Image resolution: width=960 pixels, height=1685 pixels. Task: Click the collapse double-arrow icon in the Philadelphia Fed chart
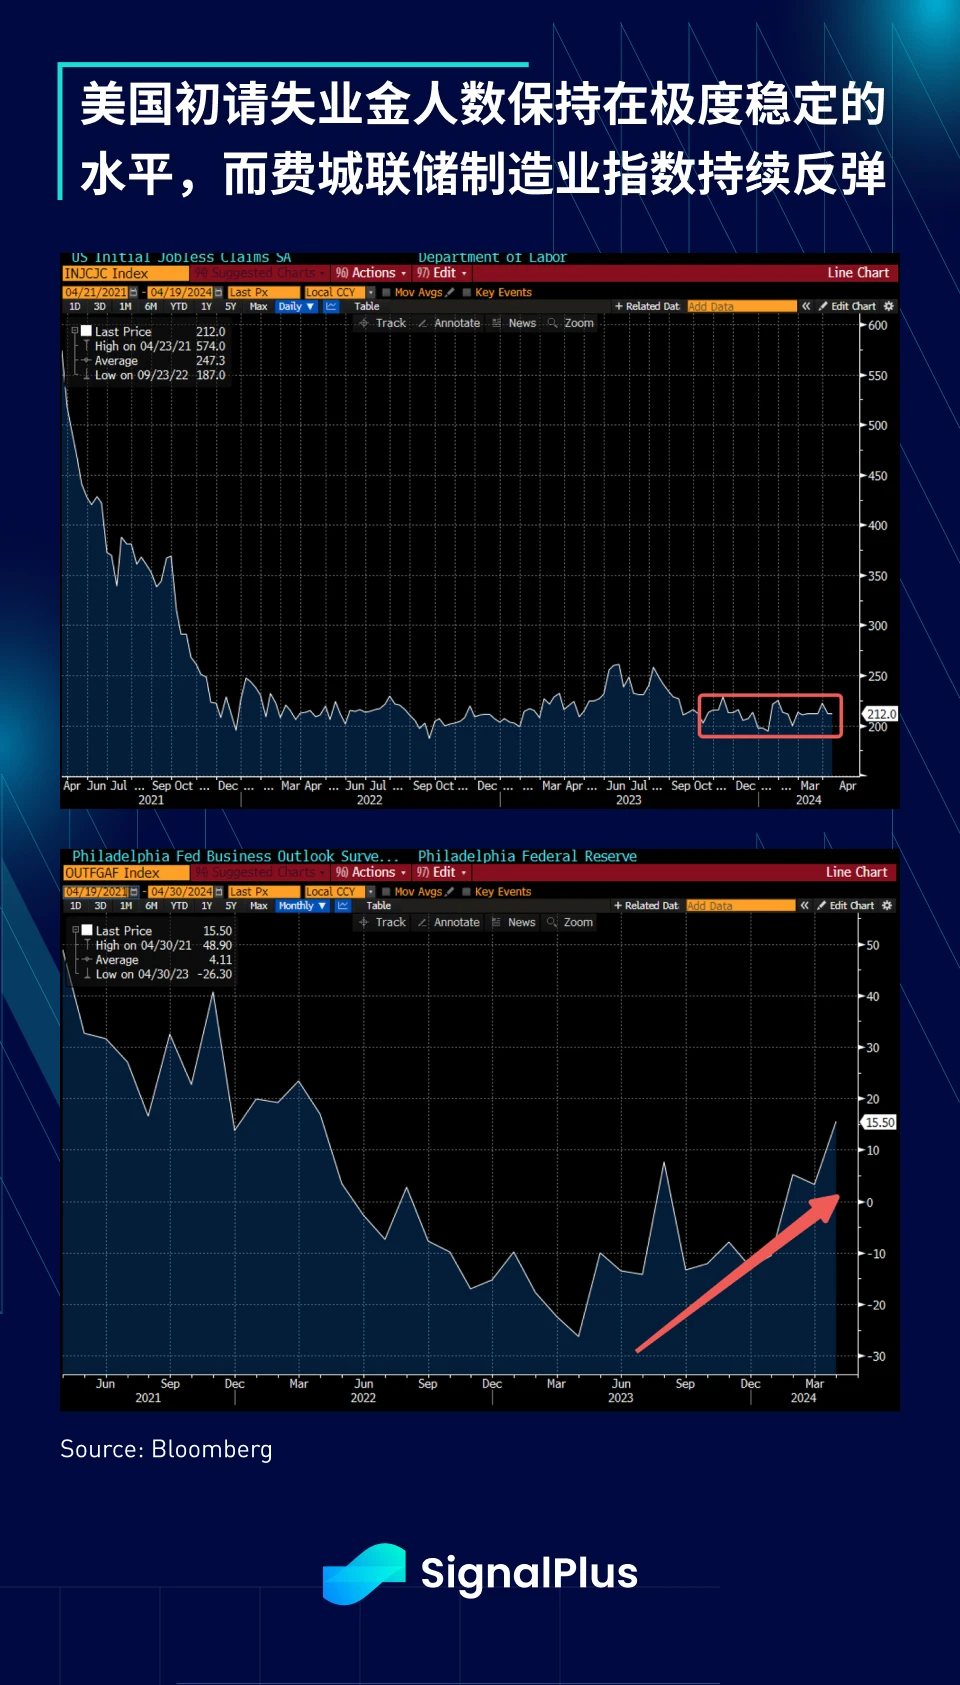[804, 905]
